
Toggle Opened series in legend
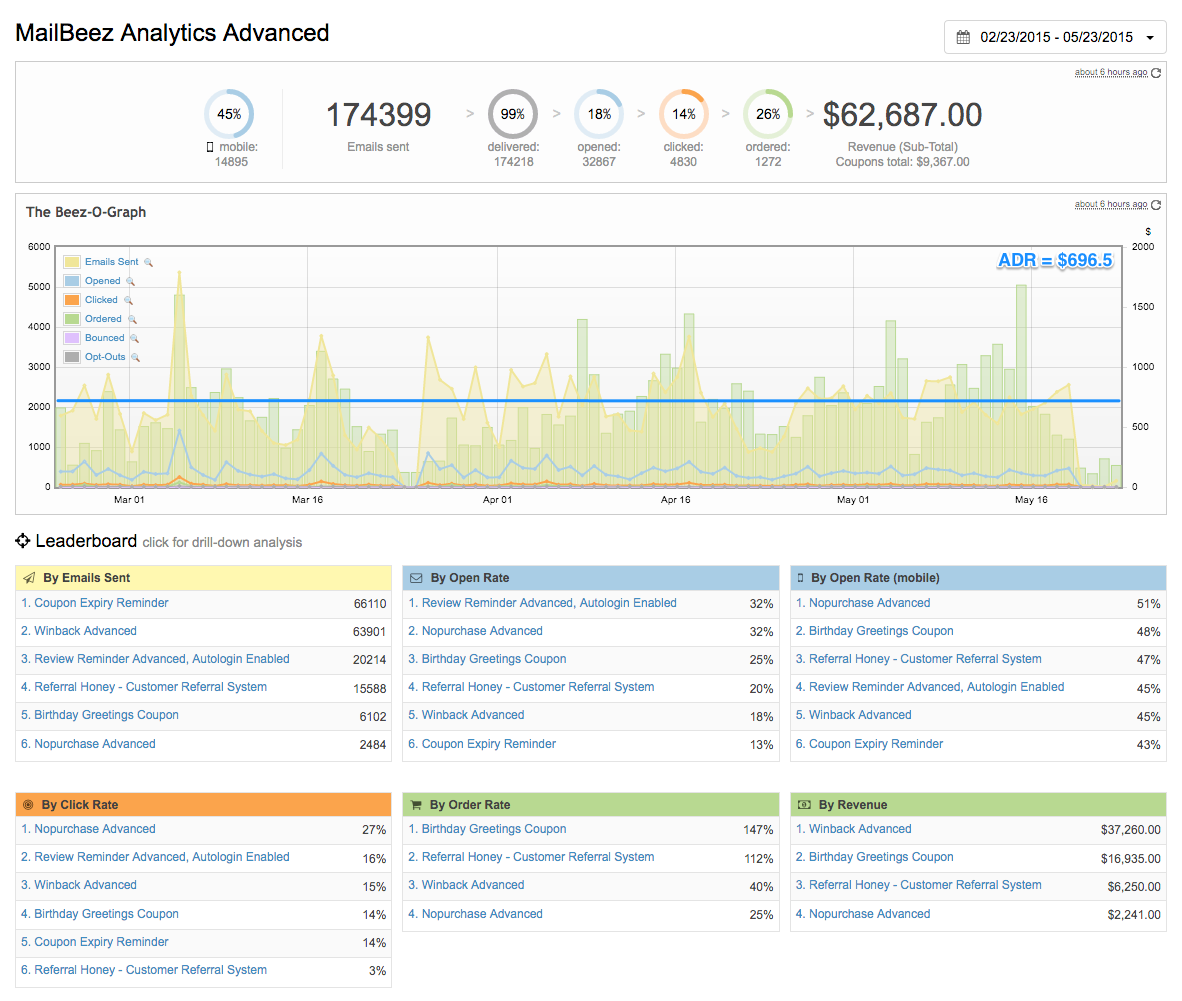(x=103, y=280)
